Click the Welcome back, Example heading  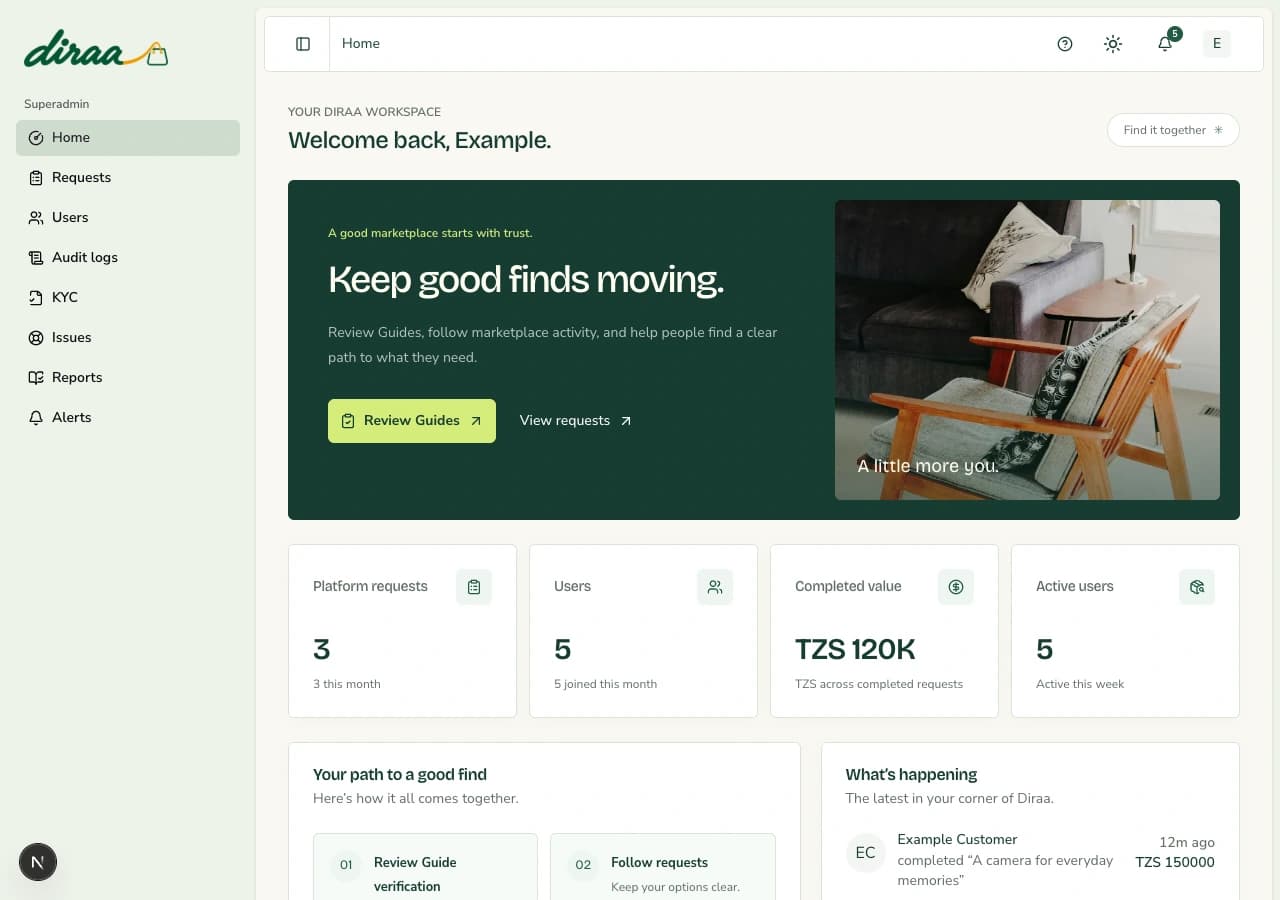point(419,141)
